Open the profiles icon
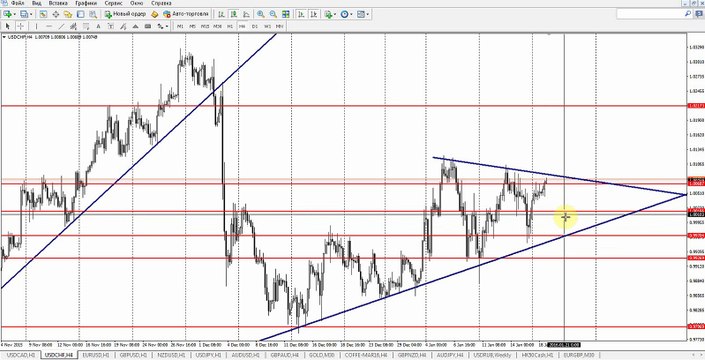The image size is (705, 360). [23, 14]
